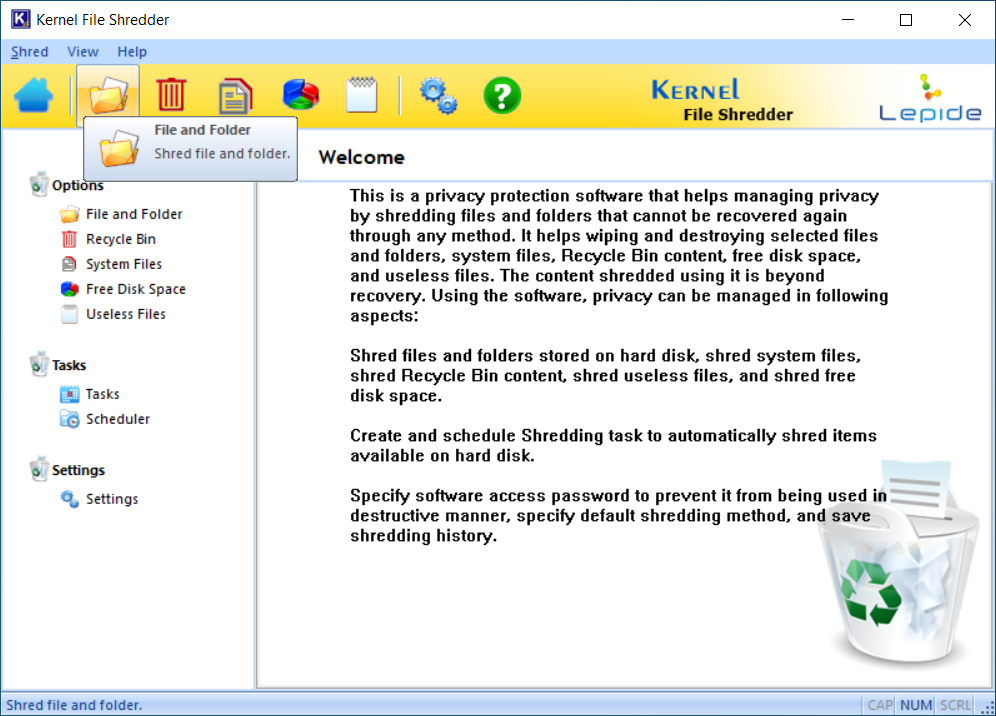Click the window resize grip in status bar
This screenshot has width=996, height=716.
point(988,707)
